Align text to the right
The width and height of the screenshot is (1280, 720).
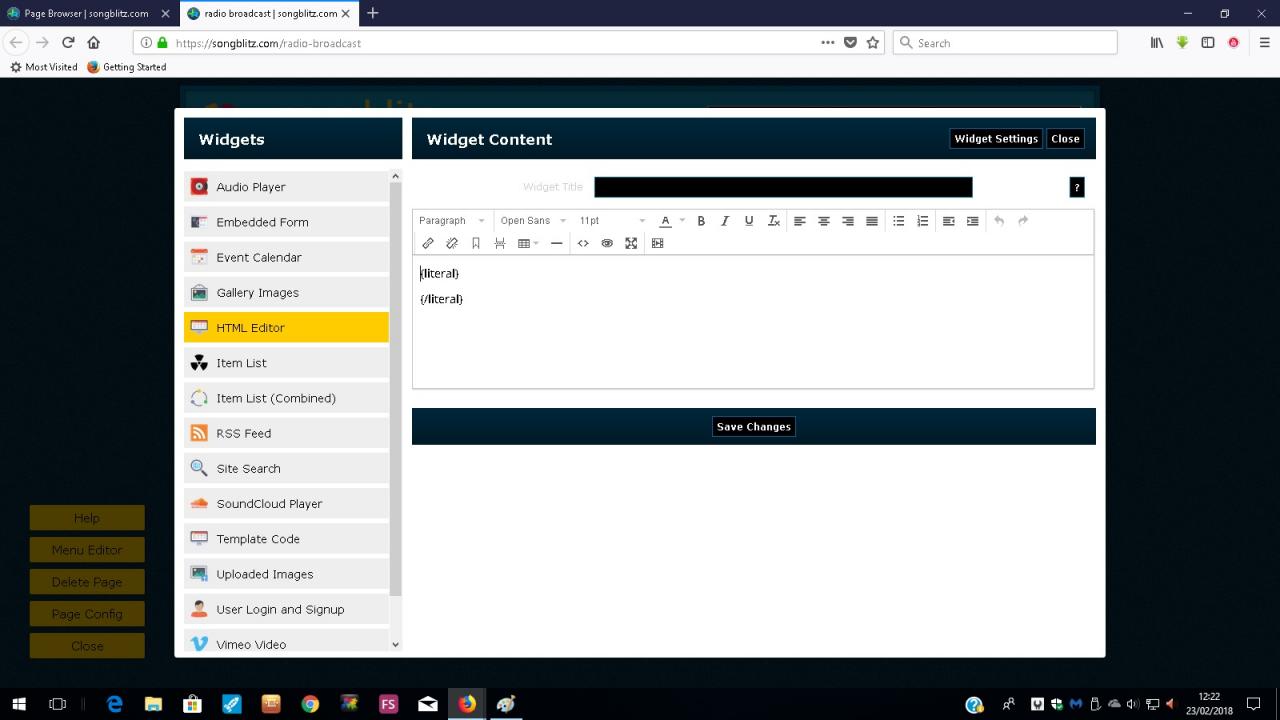[x=848, y=221]
